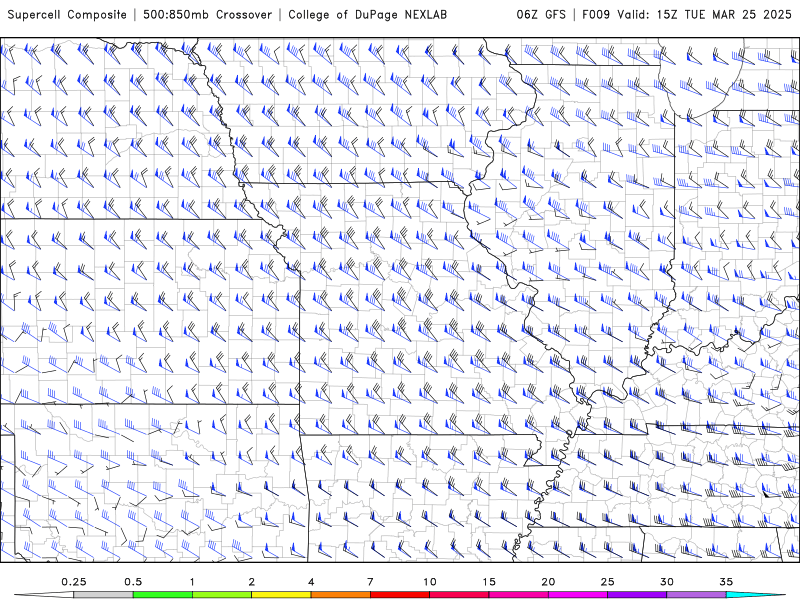The width and height of the screenshot is (800, 600).
Task: Click the '25' legend value
Action: (x=607, y=582)
